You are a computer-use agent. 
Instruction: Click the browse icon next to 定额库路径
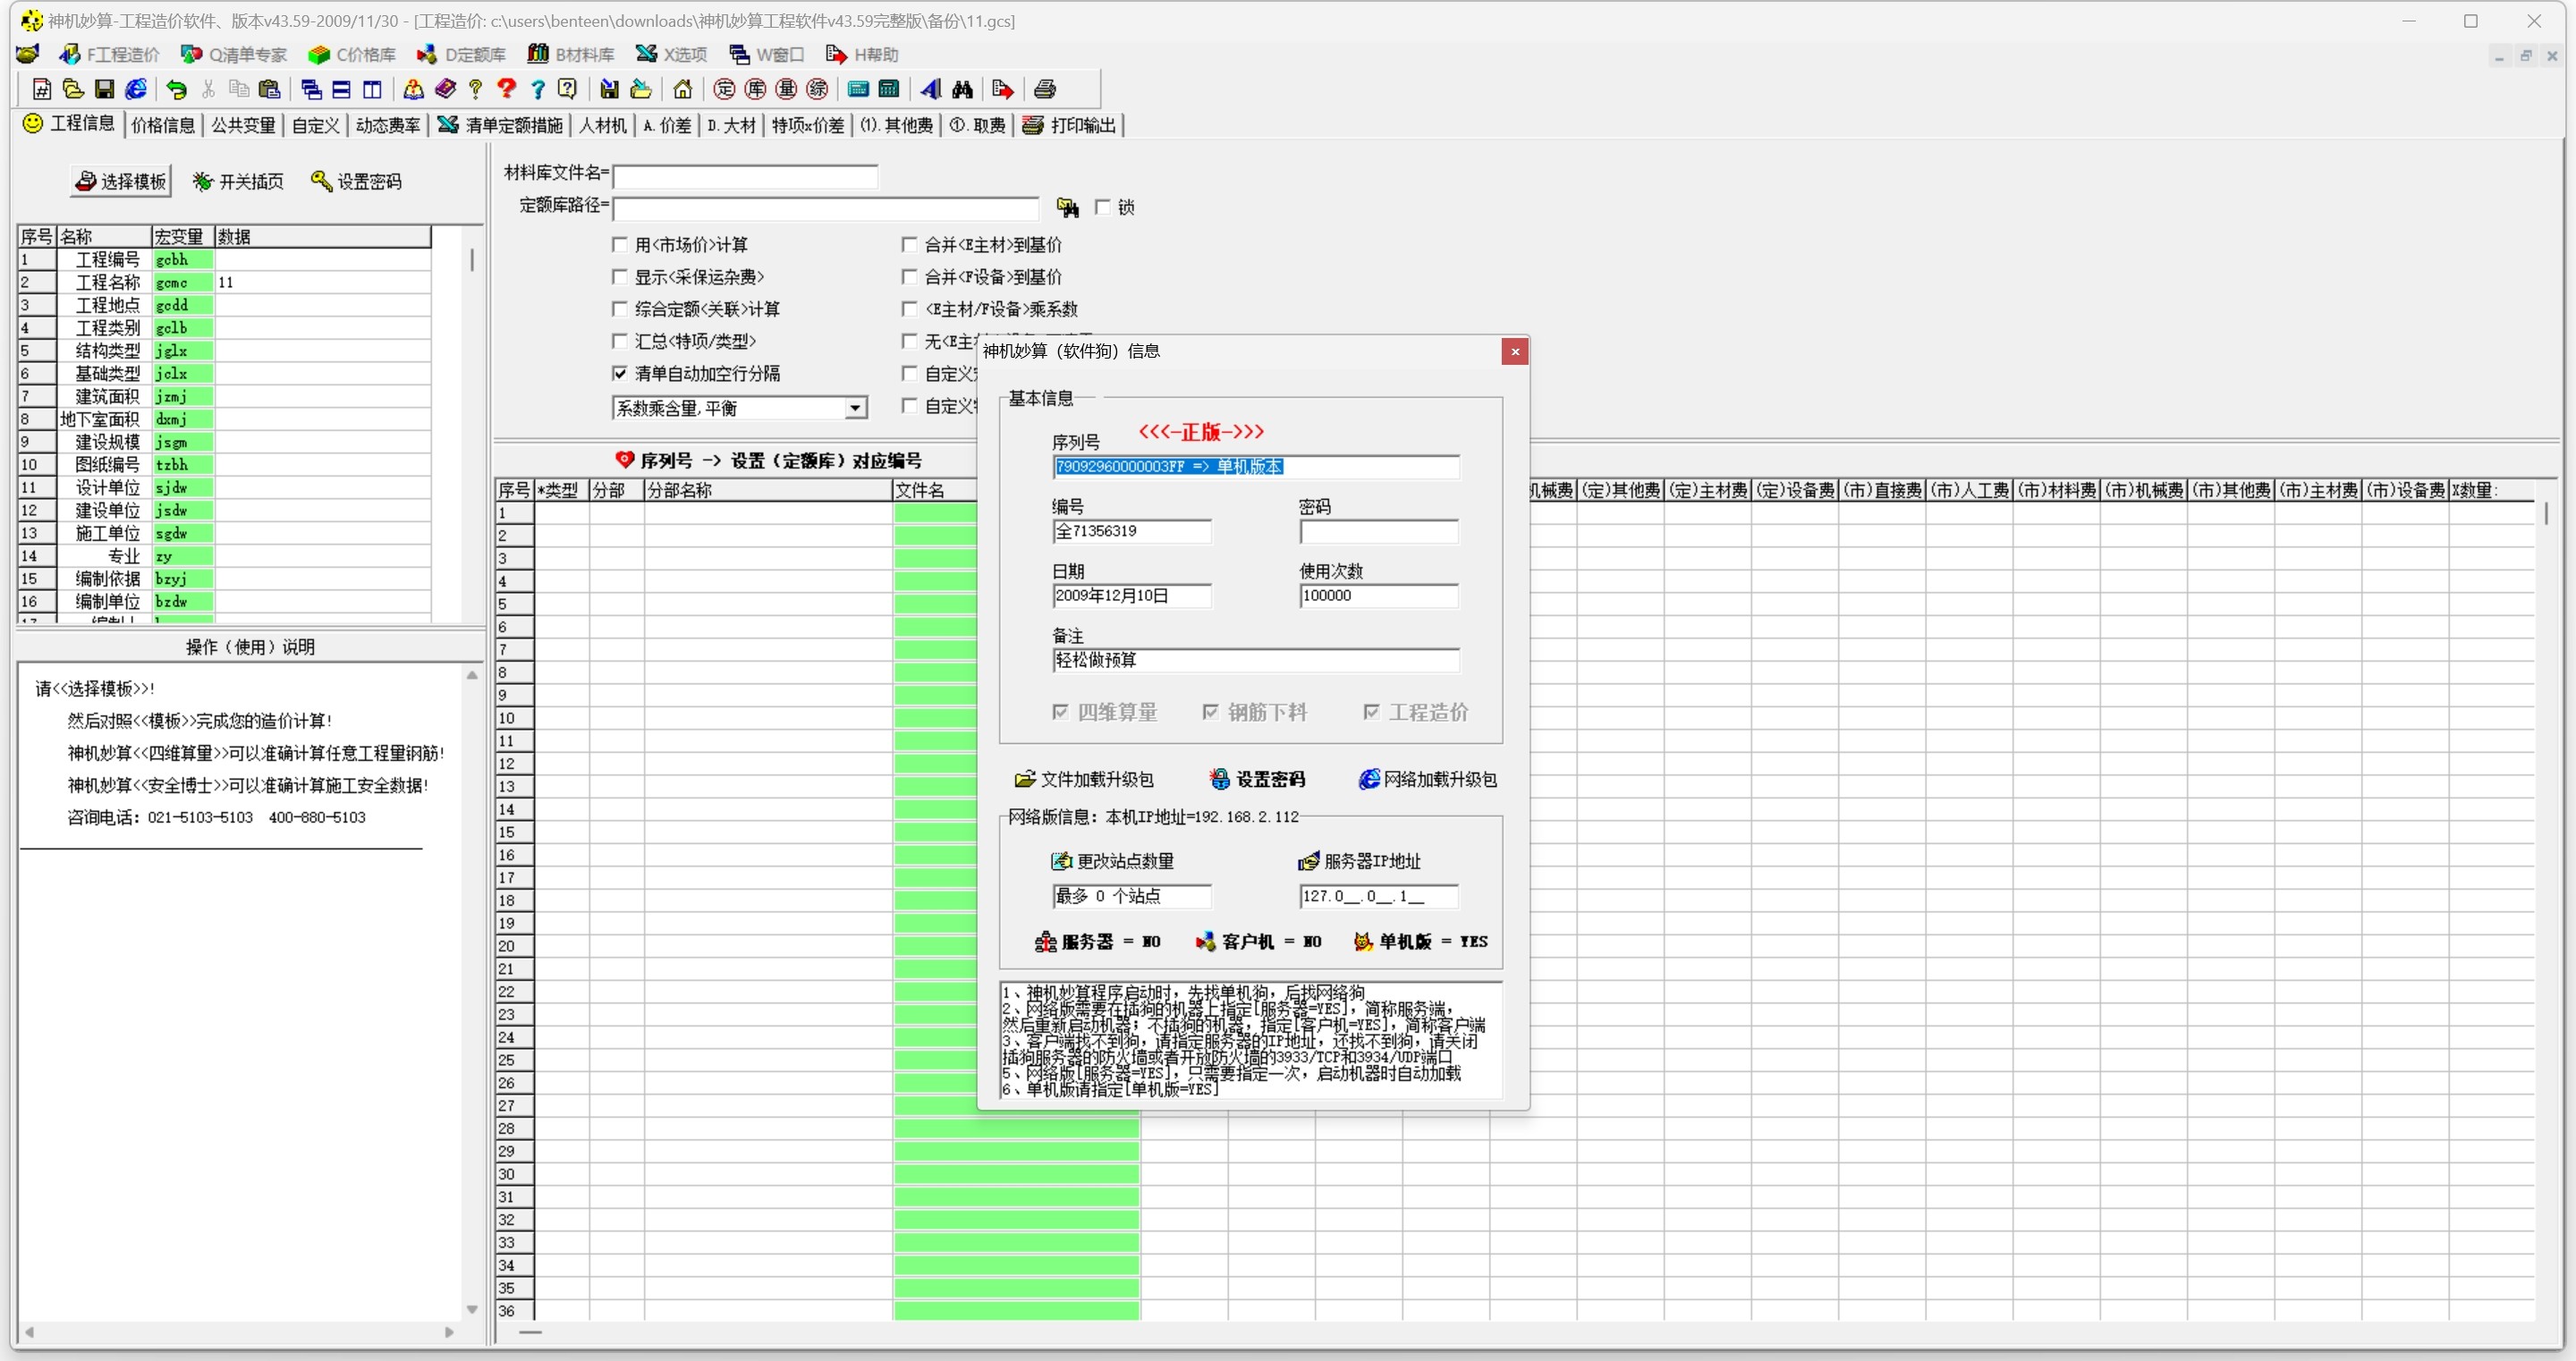1068,207
